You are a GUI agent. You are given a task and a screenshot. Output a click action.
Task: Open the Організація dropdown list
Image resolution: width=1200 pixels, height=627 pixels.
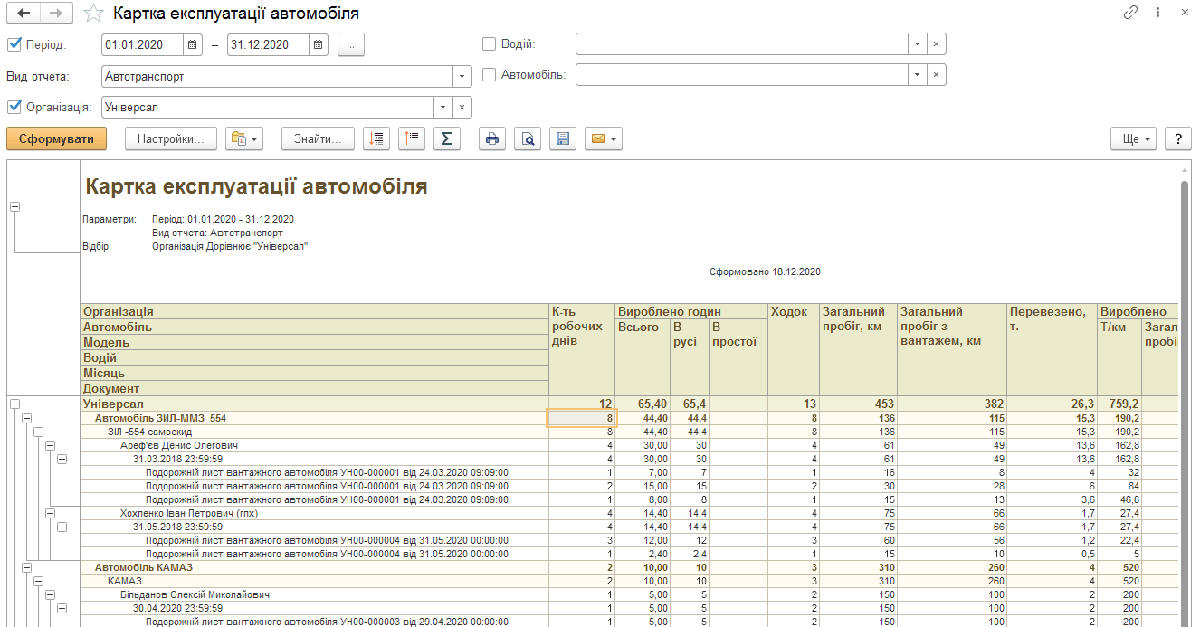click(x=443, y=107)
